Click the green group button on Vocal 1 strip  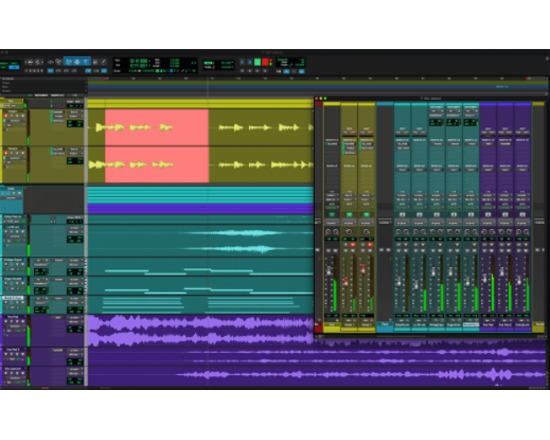pyautogui.click(x=349, y=214)
